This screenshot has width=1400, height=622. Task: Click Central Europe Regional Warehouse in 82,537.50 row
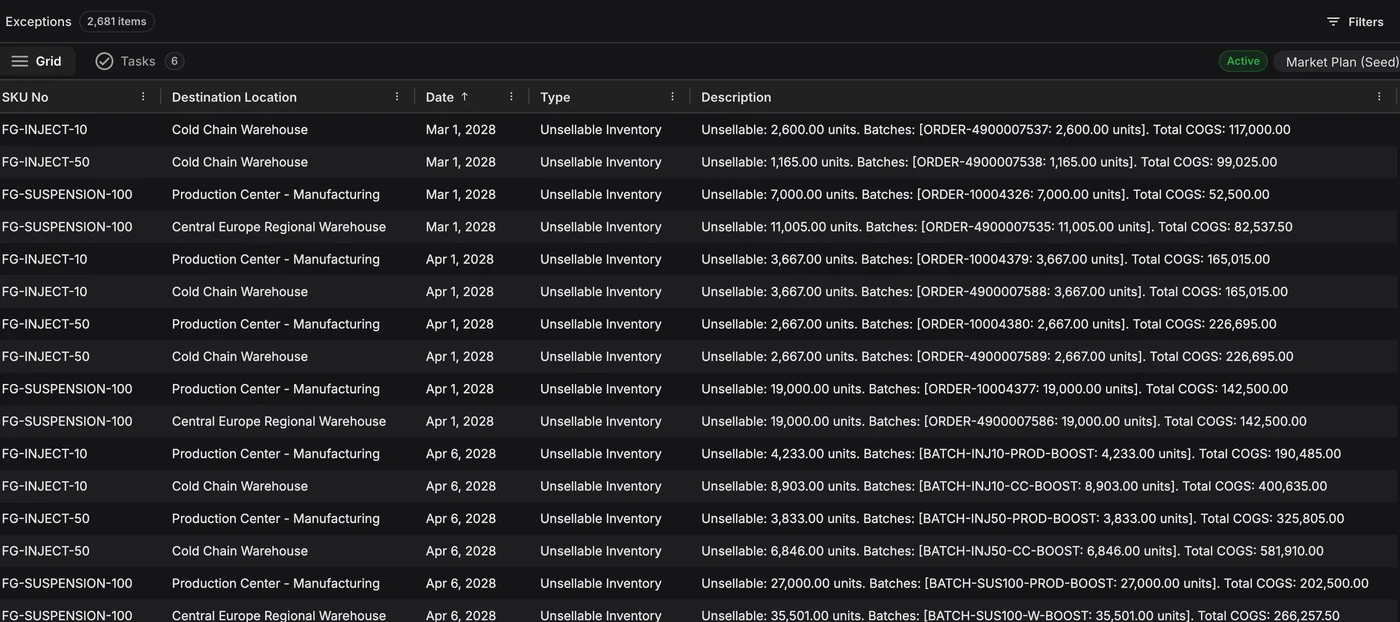tap(279, 227)
